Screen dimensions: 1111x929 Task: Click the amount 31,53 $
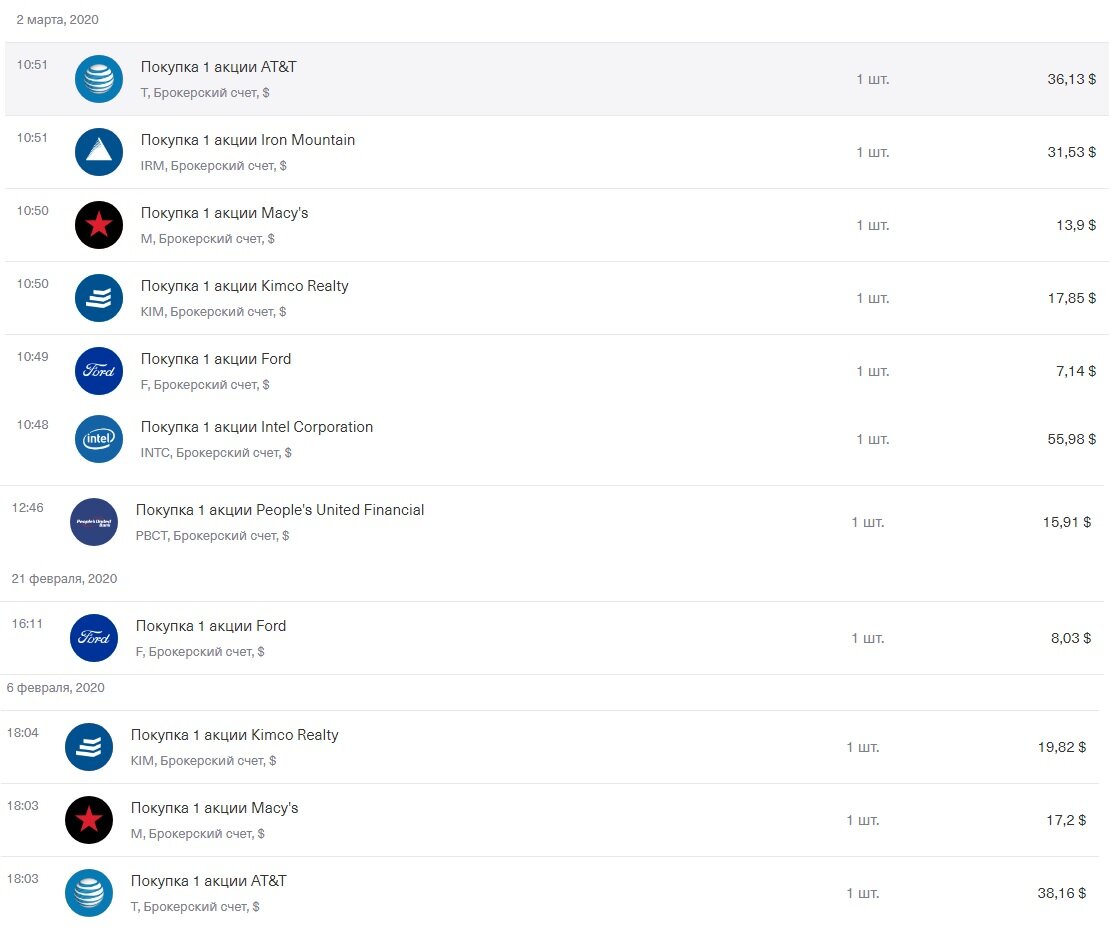[x=1071, y=152]
